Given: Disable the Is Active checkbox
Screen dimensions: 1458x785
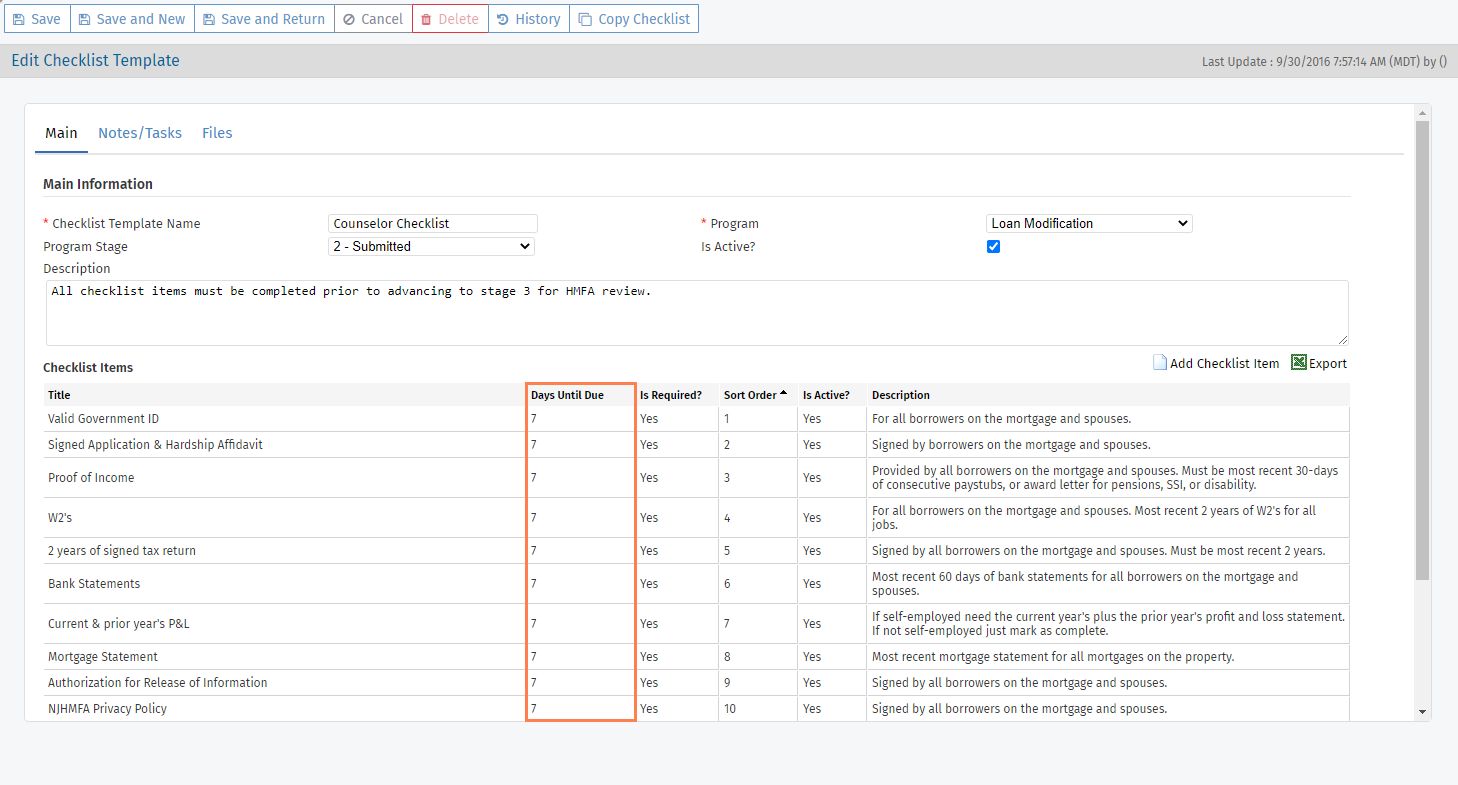Looking at the screenshot, I should pos(993,246).
